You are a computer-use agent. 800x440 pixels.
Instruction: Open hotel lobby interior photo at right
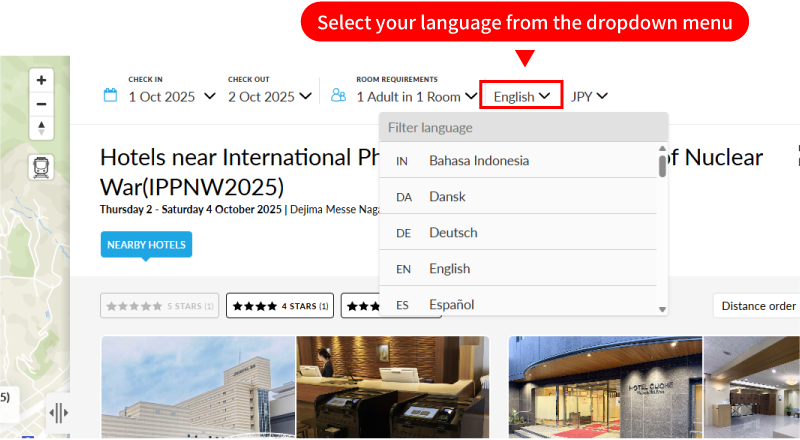click(752, 387)
